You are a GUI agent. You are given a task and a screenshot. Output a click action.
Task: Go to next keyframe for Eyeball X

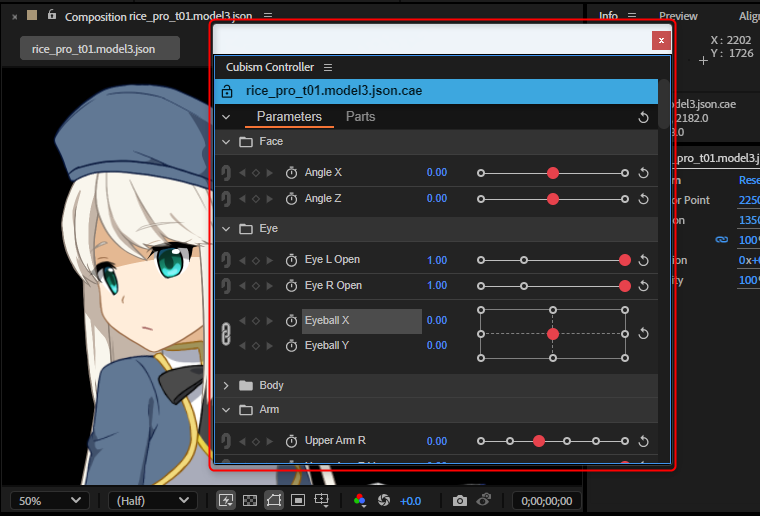point(269,321)
